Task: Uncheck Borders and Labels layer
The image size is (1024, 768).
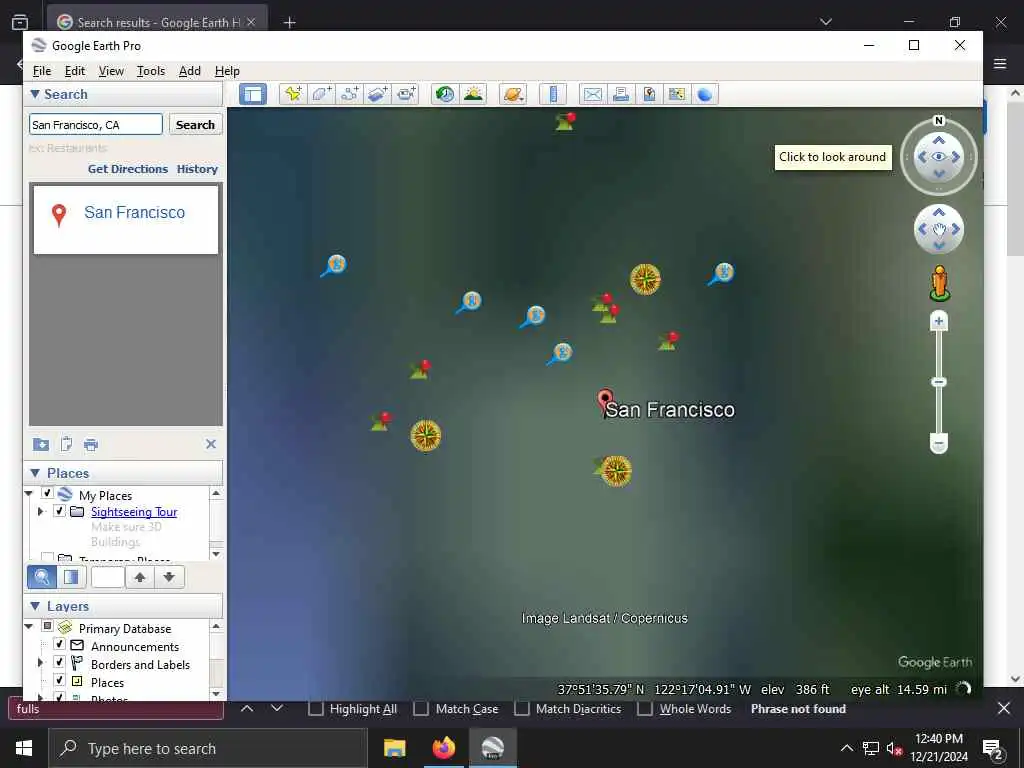Action: point(59,662)
